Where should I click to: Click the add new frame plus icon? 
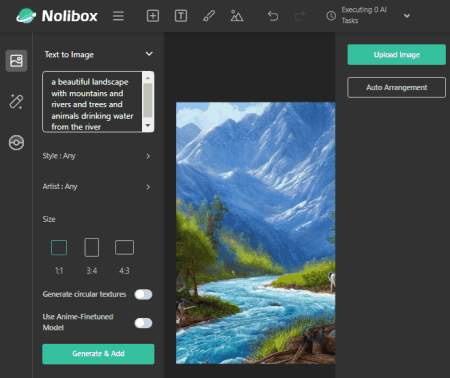(x=153, y=16)
